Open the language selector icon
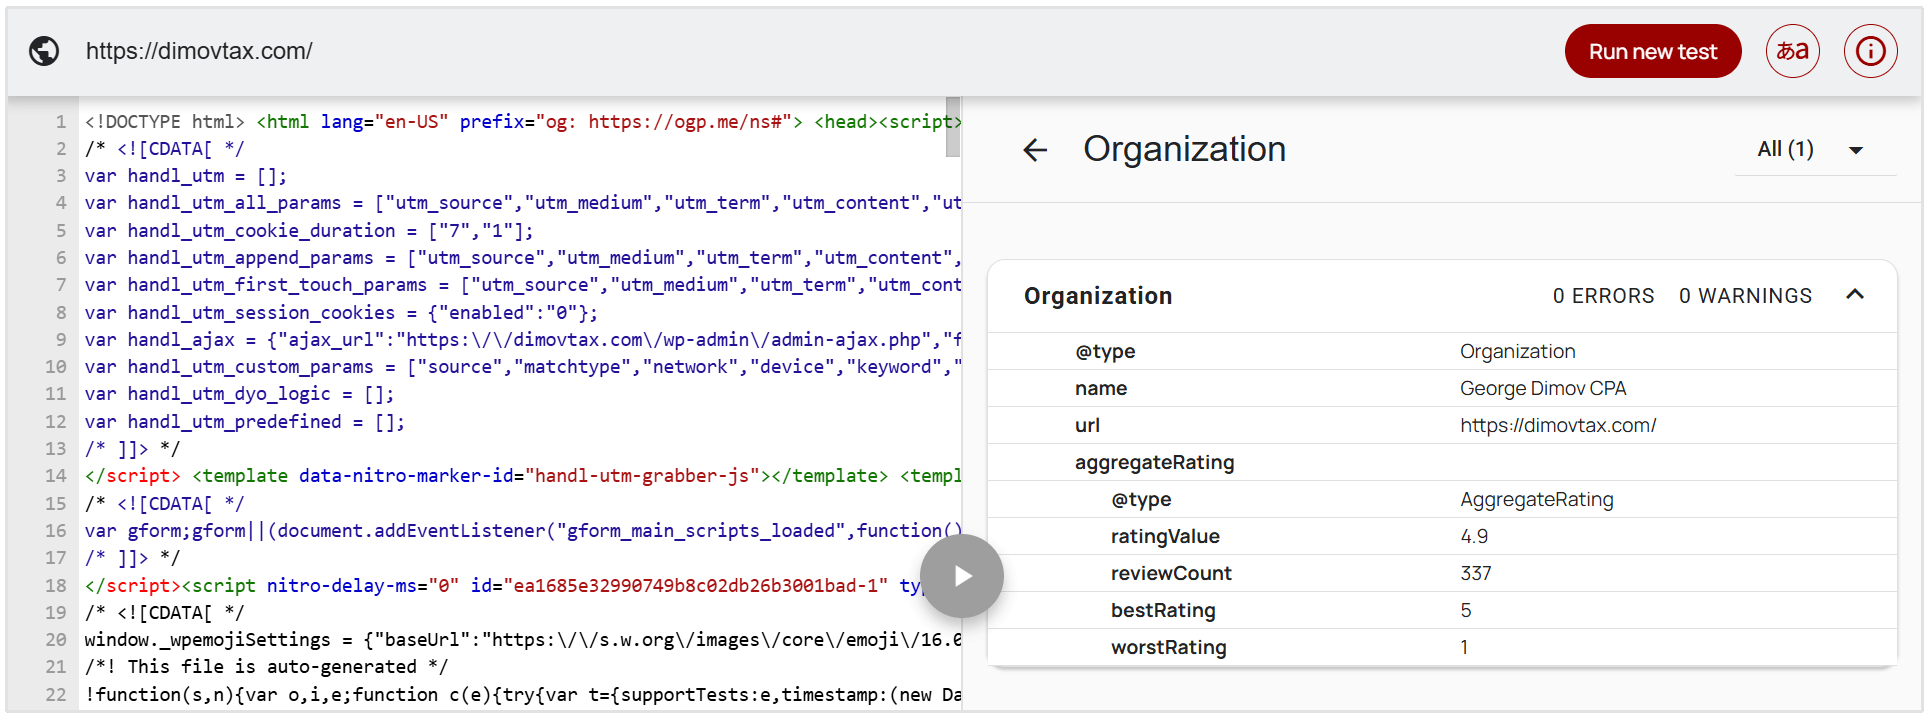The height and width of the screenshot is (720, 1930). pos(1792,51)
